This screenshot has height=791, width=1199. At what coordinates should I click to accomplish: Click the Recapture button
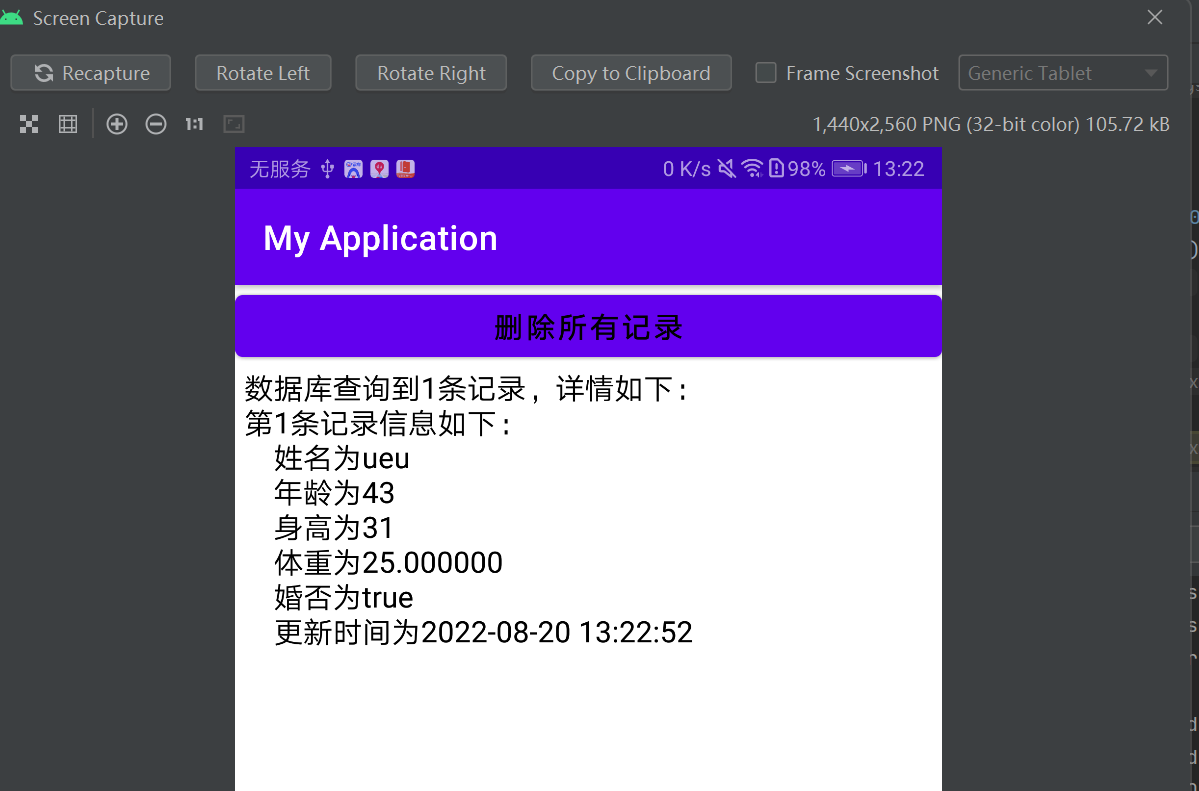click(x=90, y=73)
